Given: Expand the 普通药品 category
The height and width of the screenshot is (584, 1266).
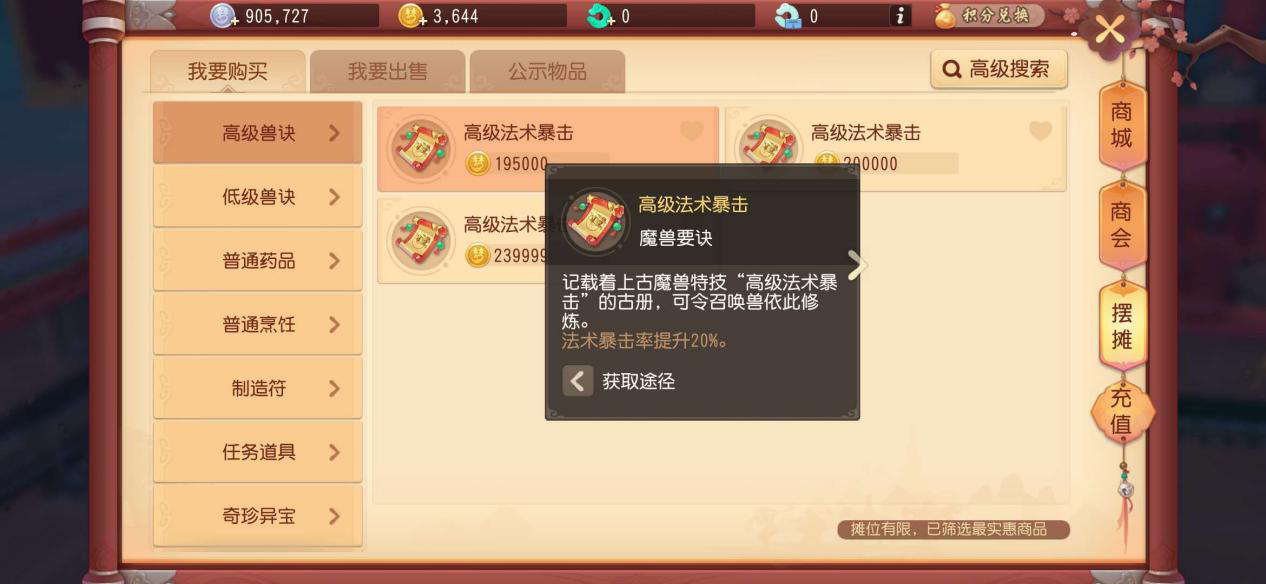Looking at the screenshot, I should (258, 261).
